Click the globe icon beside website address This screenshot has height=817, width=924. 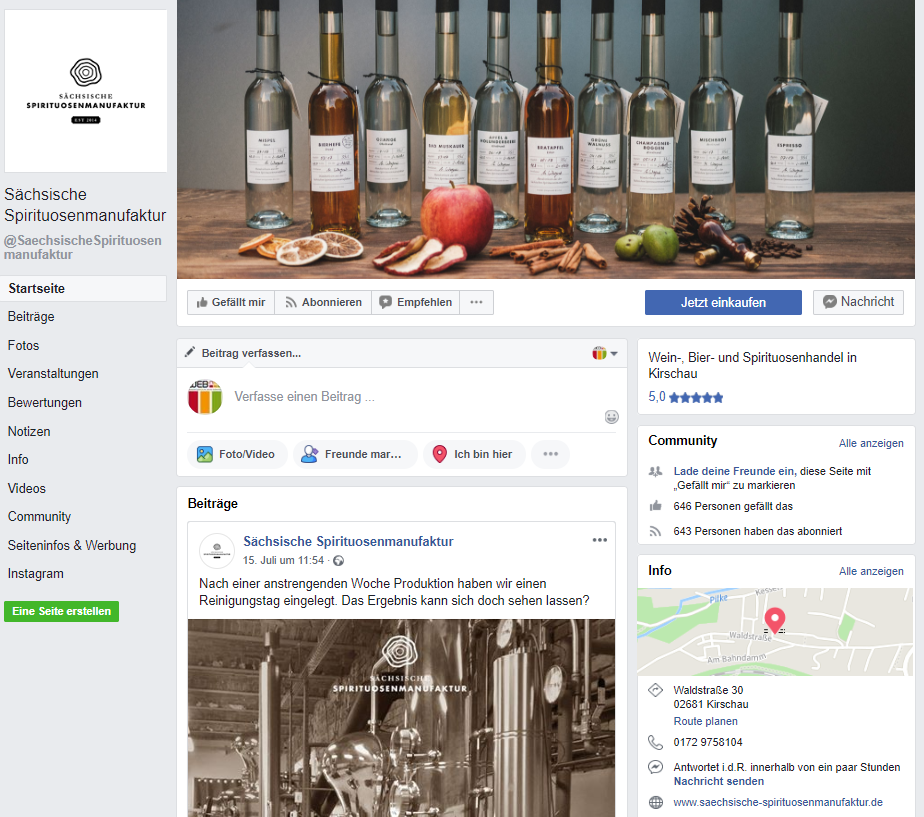pos(655,802)
